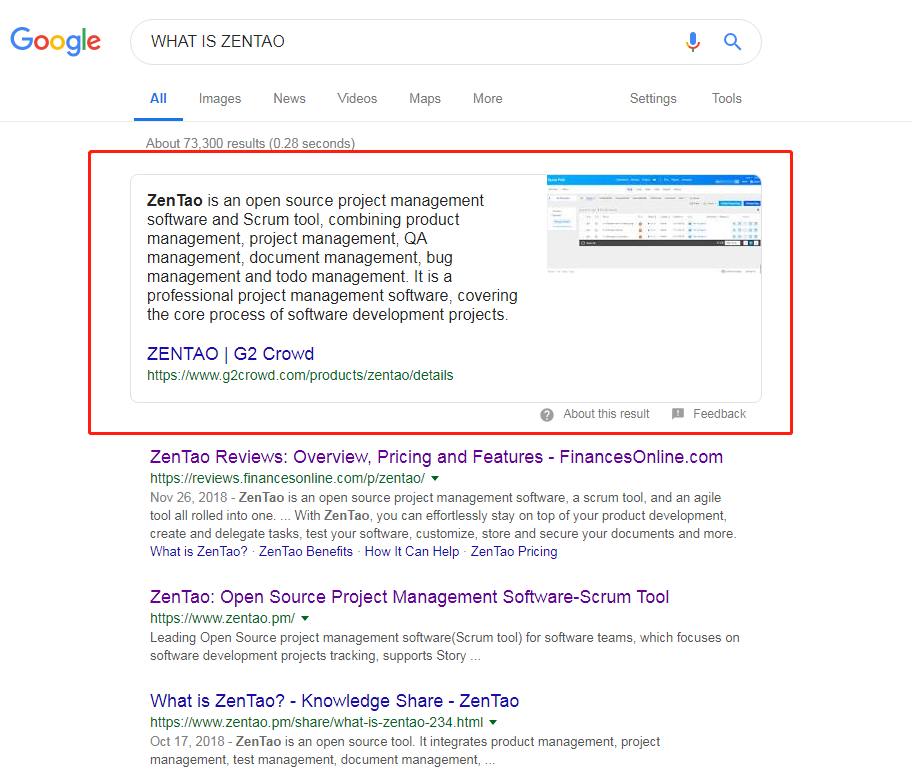Image resolution: width=912 pixels, height=776 pixels.
Task: Expand the financesonline URL dropdown arrow
Action: (435, 479)
